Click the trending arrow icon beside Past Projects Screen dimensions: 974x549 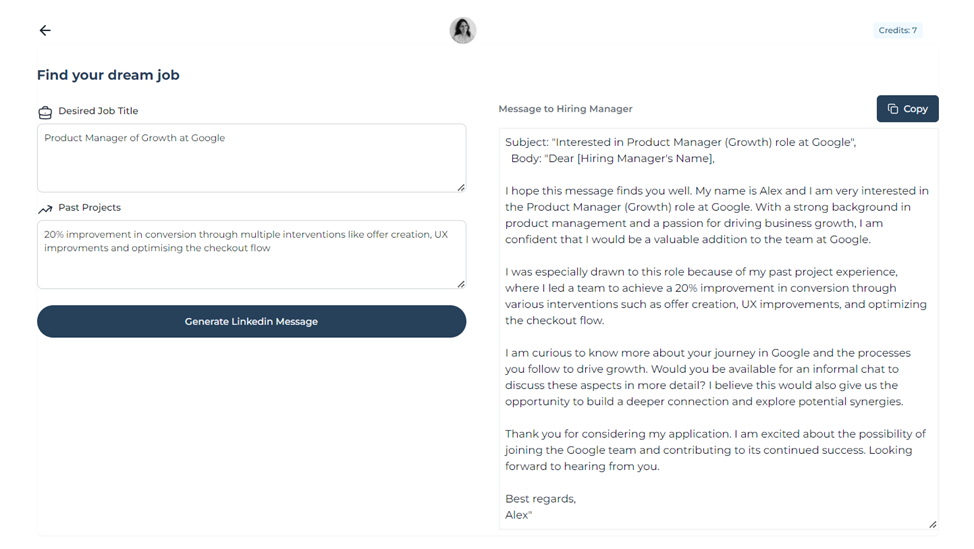pyautogui.click(x=45, y=209)
